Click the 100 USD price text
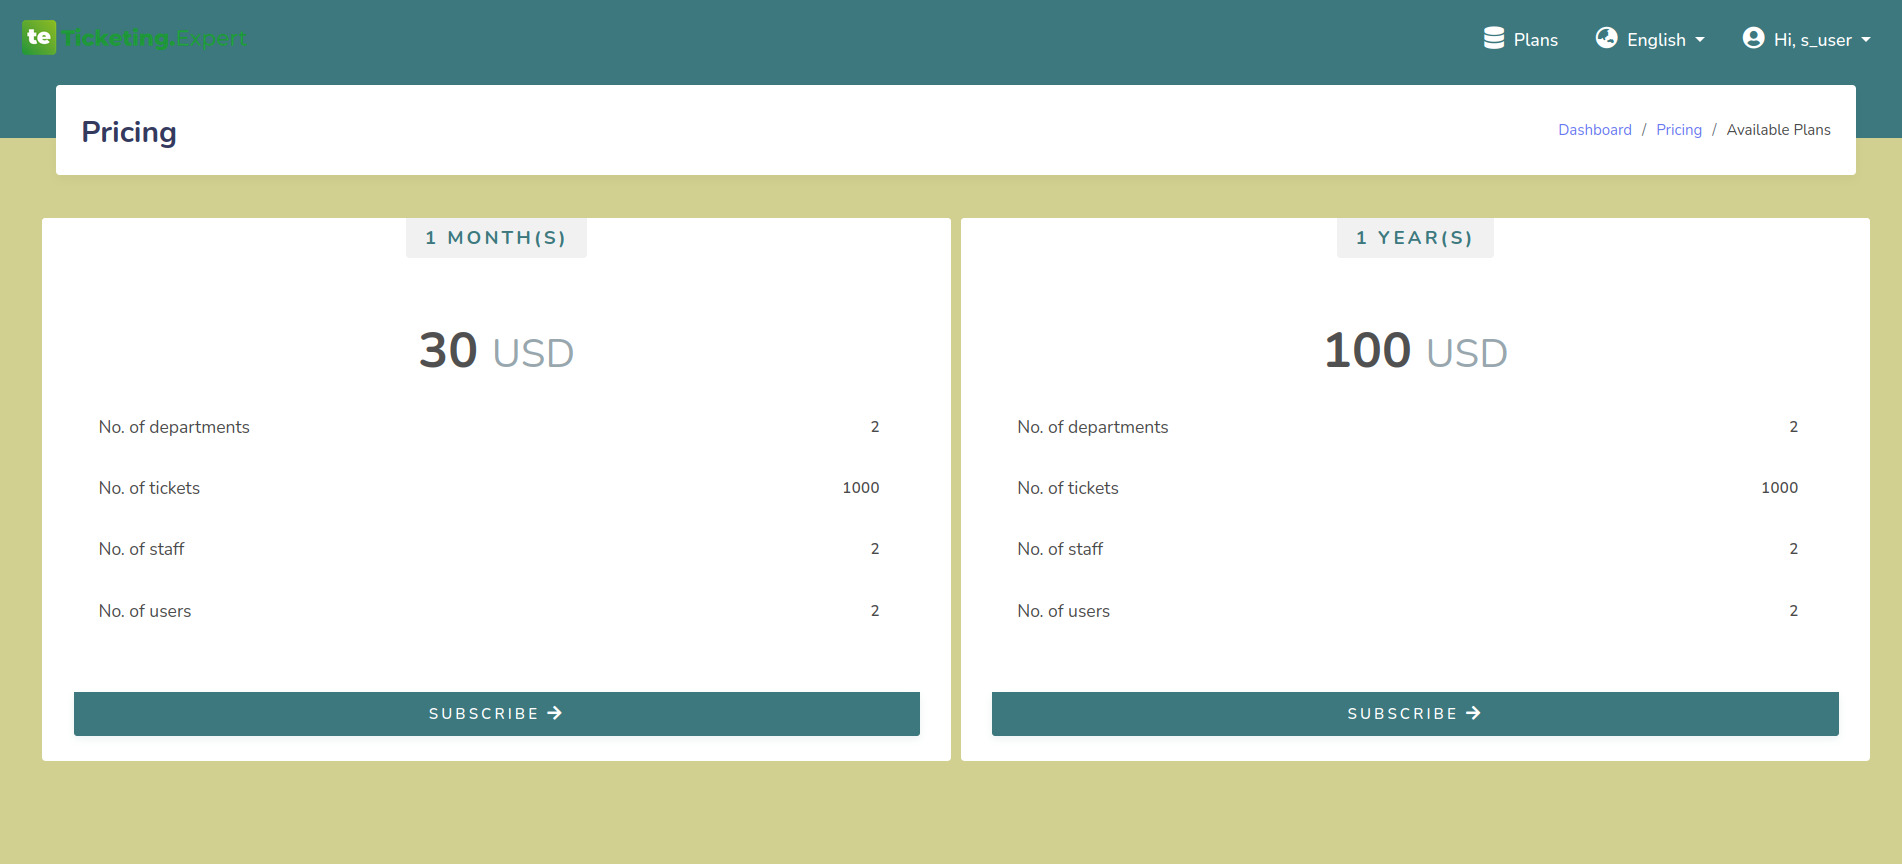Image resolution: width=1902 pixels, height=864 pixels. [1415, 351]
